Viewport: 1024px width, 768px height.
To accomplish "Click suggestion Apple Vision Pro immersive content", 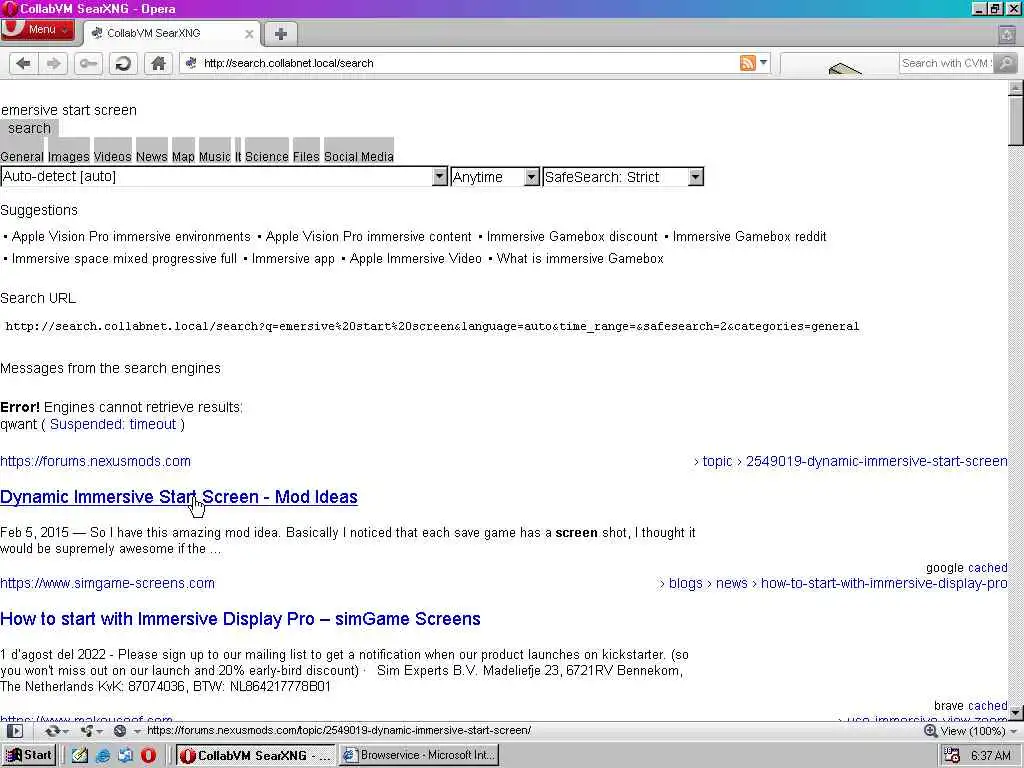I will [368, 236].
